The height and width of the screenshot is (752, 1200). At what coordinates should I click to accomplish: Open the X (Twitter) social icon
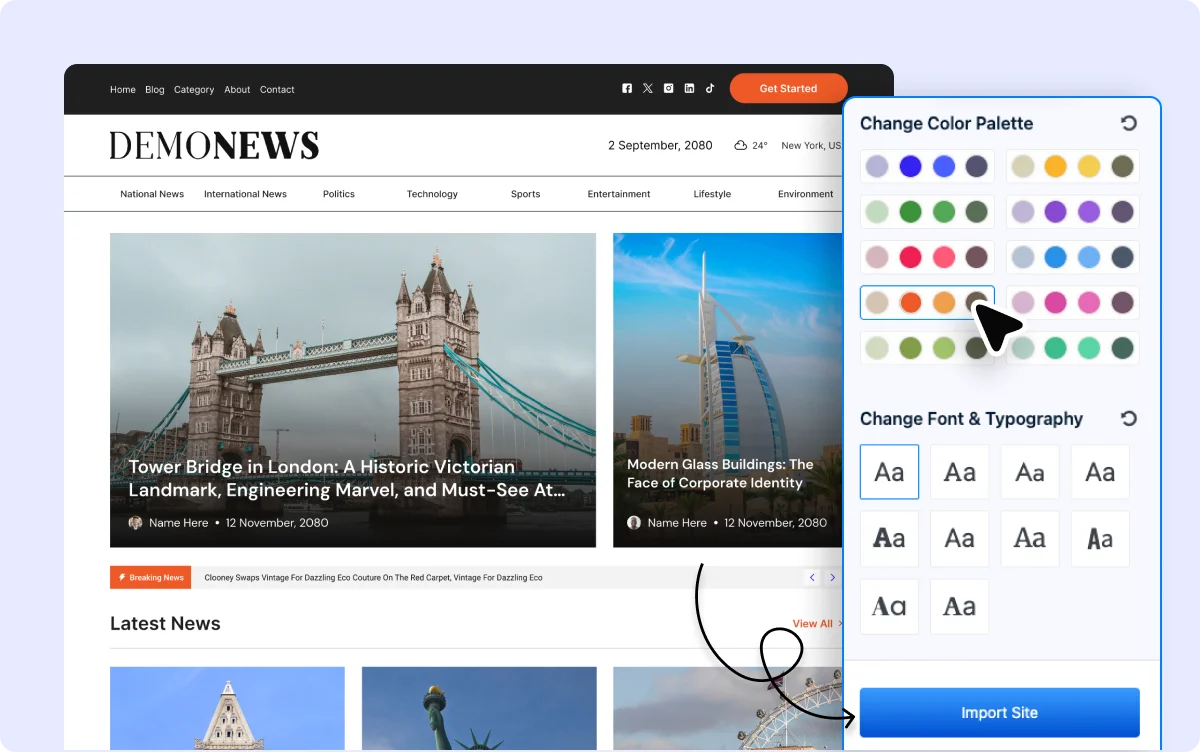(x=648, y=88)
